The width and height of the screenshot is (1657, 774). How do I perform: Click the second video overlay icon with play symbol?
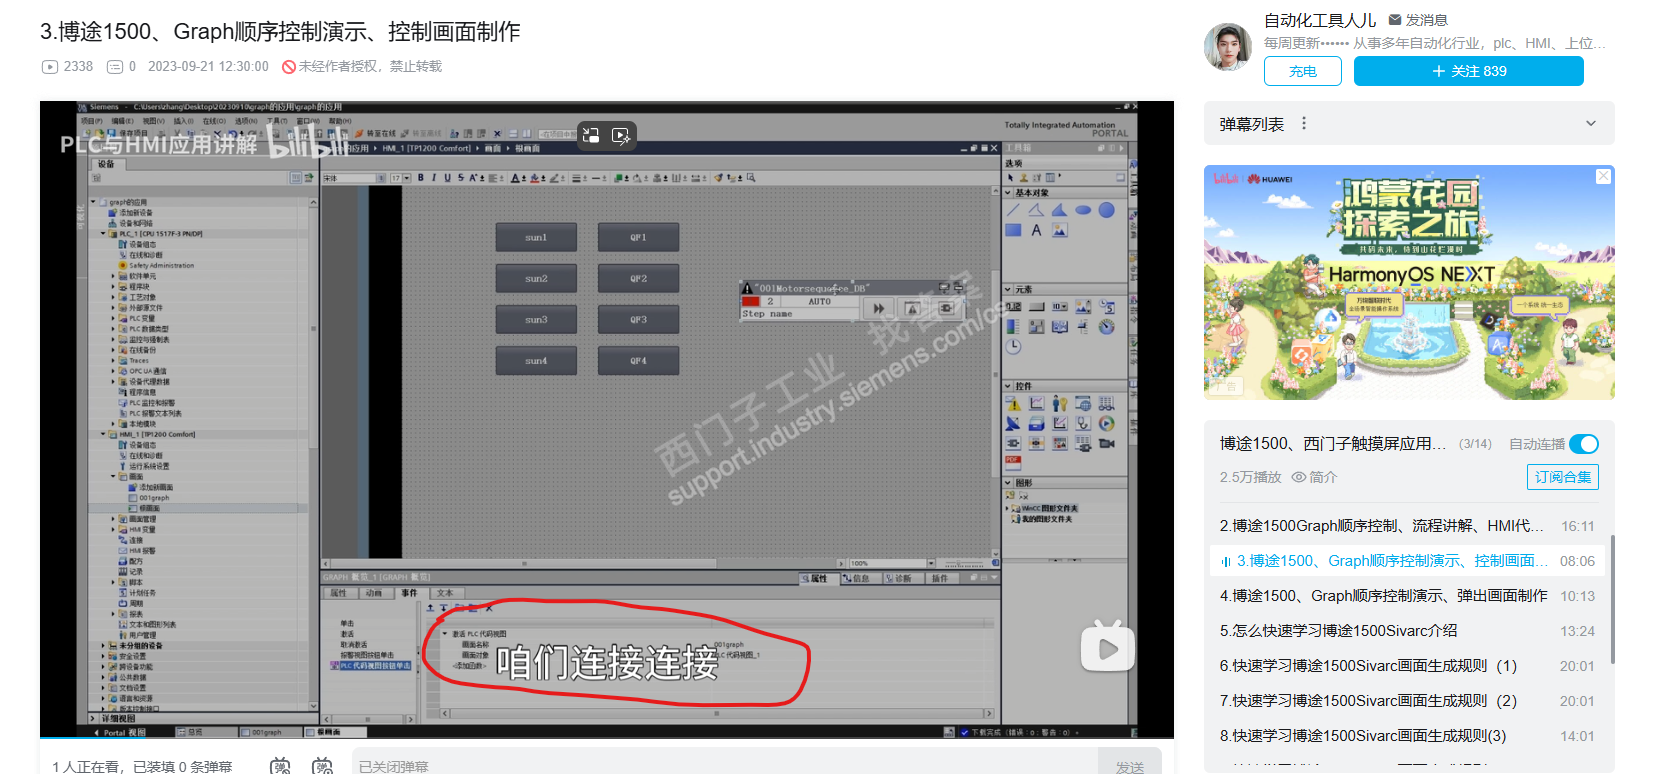[x=621, y=135]
